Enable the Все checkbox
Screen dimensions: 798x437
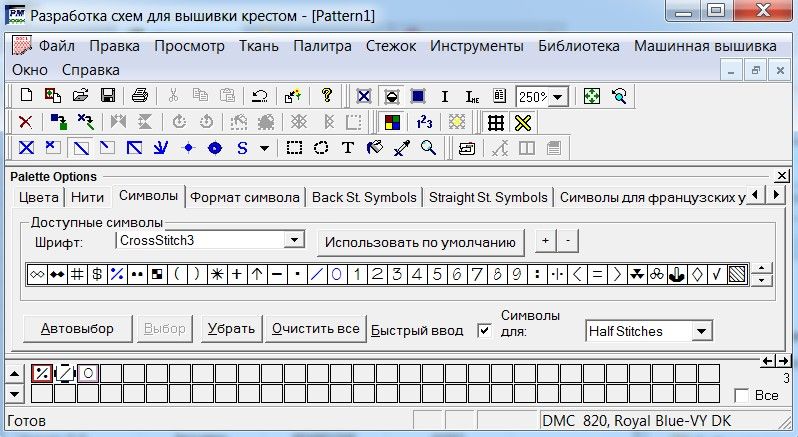[x=741, y=395]
